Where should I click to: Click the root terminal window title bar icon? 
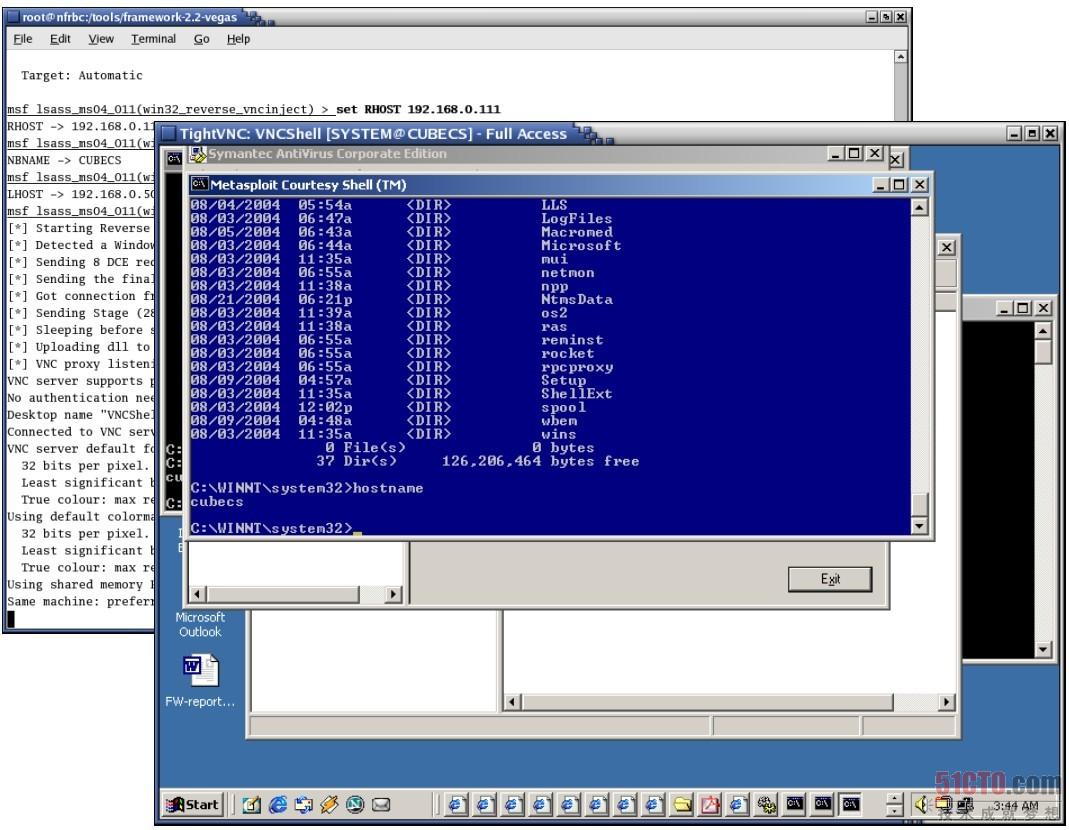click(x=12, y=17)
